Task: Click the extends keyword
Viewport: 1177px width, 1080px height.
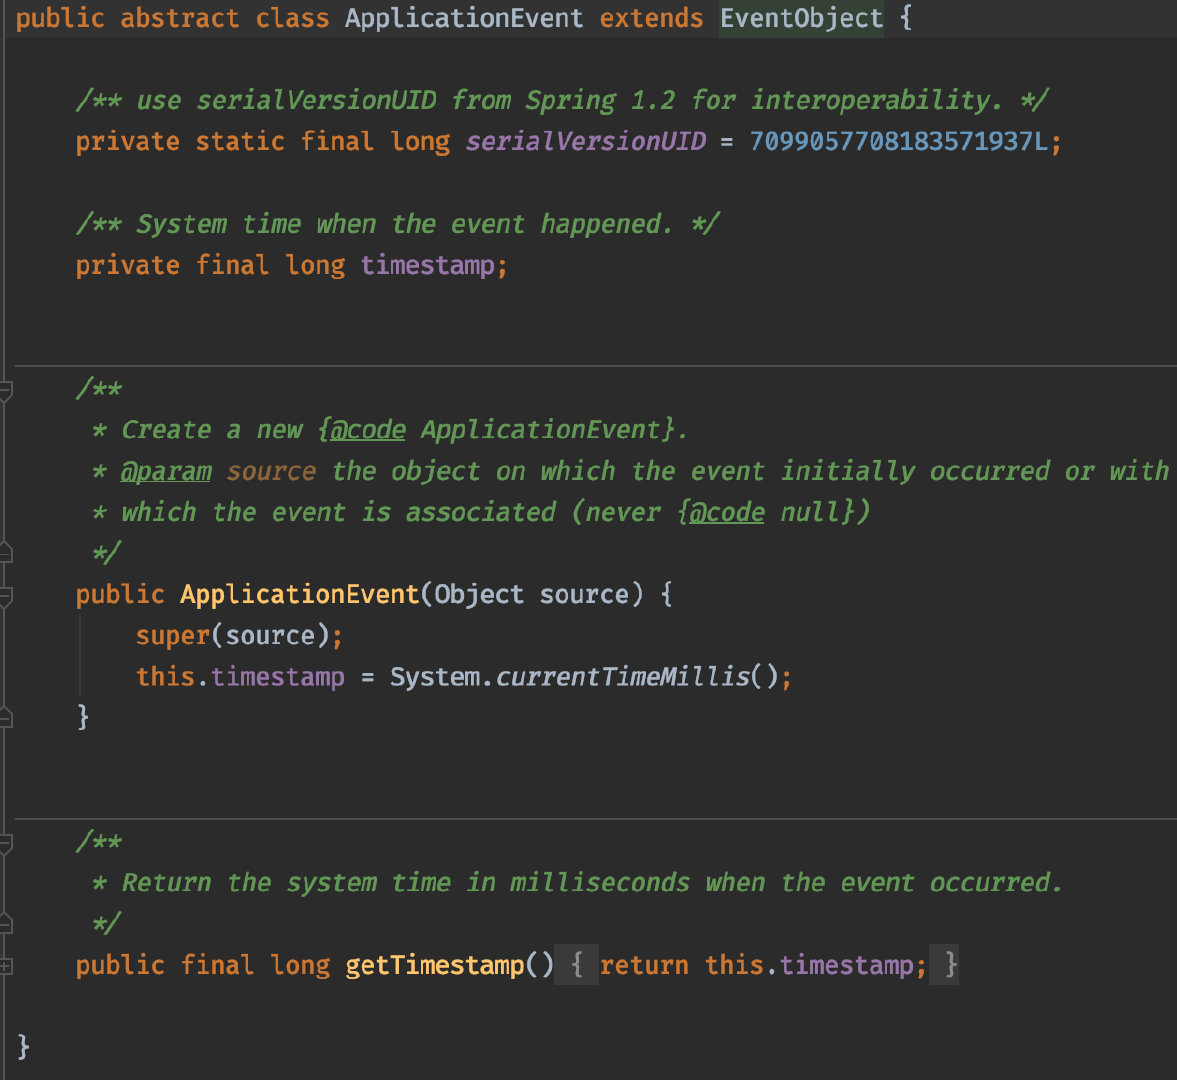Action: (651, 18)
